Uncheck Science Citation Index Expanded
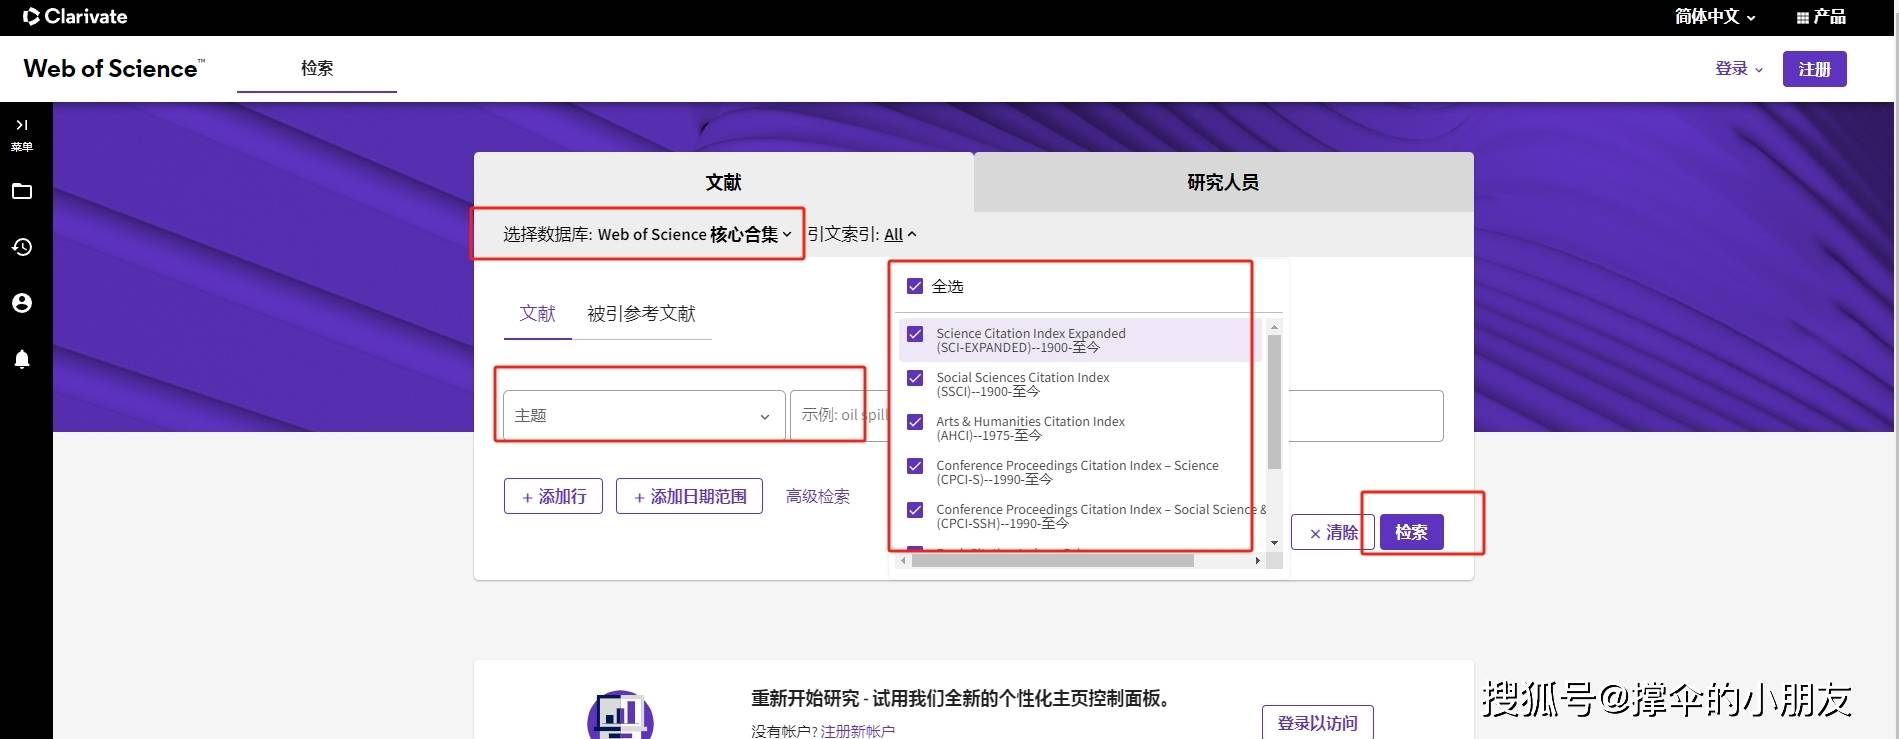Image resolution: width=1899 pixels, height=739 pixels. coord(914,334)
